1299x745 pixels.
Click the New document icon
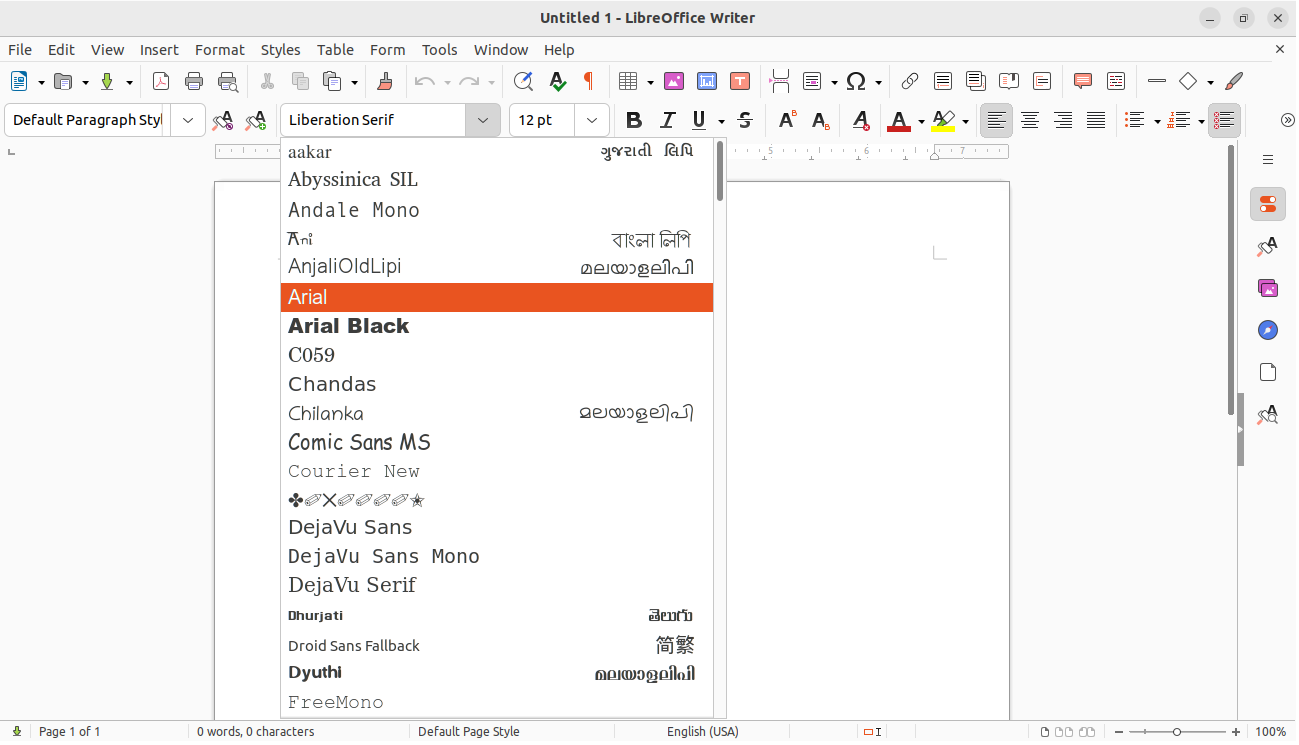click(x=19, y=82)
